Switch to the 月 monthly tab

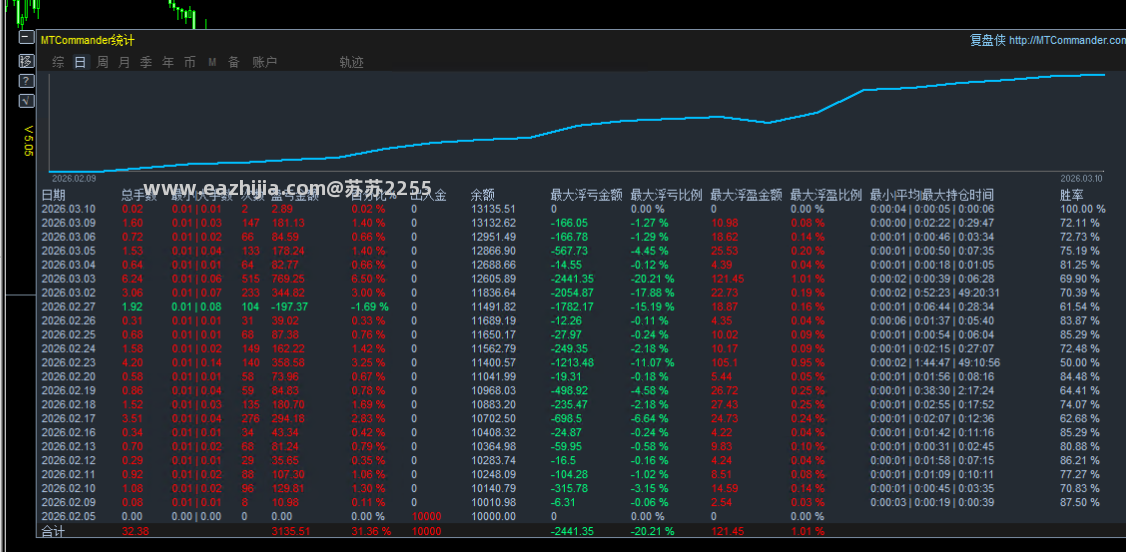tap(124, 62)
